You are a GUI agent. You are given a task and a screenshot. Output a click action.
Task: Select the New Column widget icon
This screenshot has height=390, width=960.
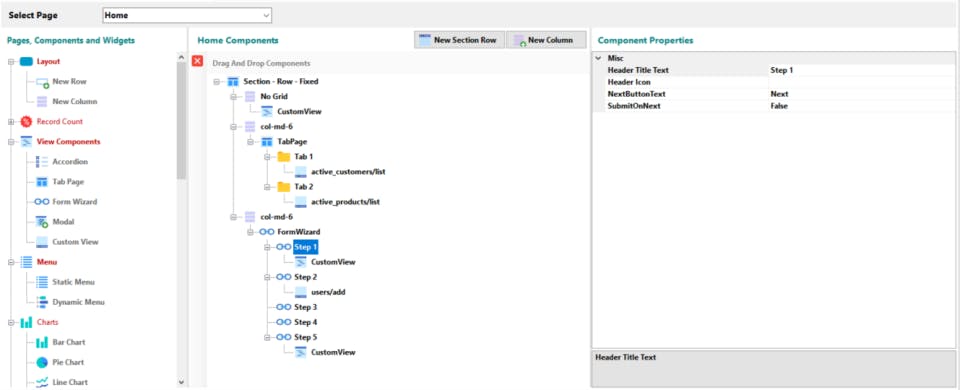pyautogui.click(x=42, y=102)
